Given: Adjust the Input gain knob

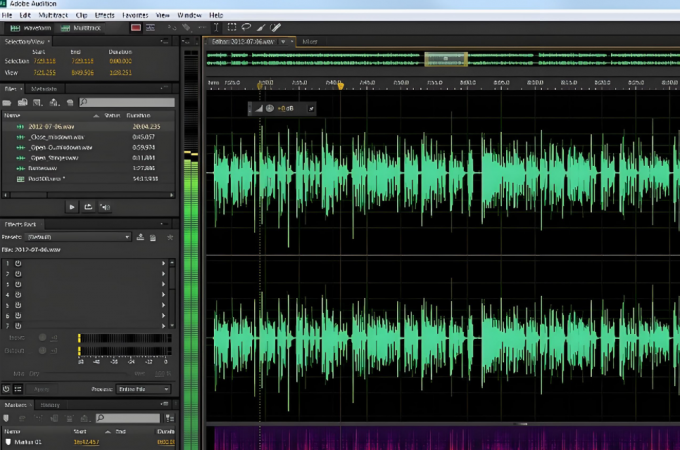Looking at the screenshot, I should (42, 337).
